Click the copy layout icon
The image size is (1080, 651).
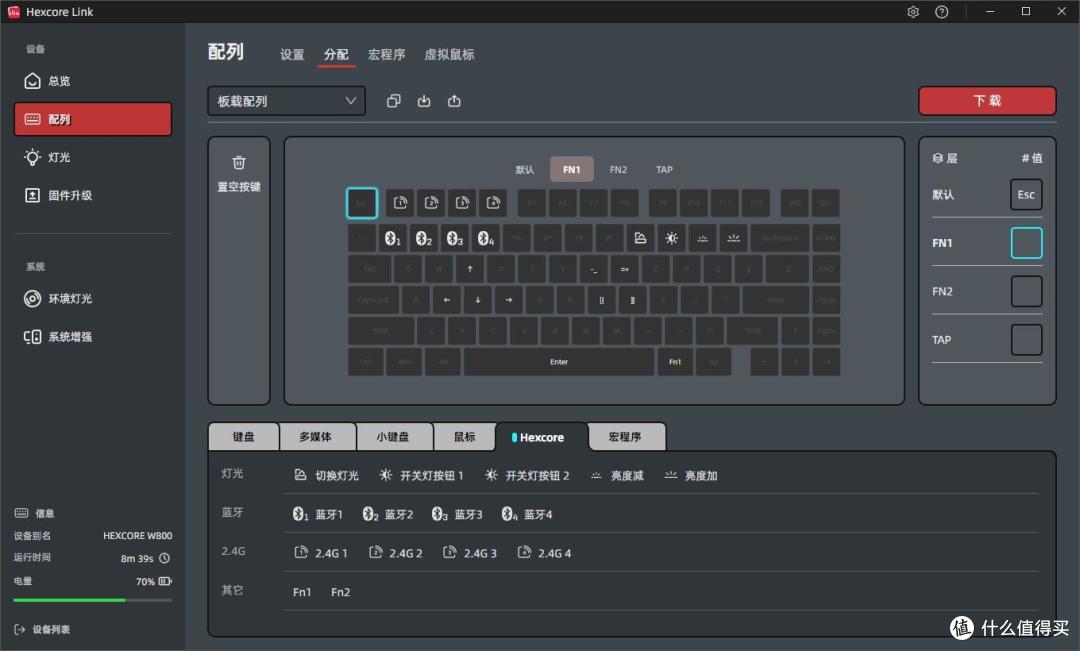[393, 101]
